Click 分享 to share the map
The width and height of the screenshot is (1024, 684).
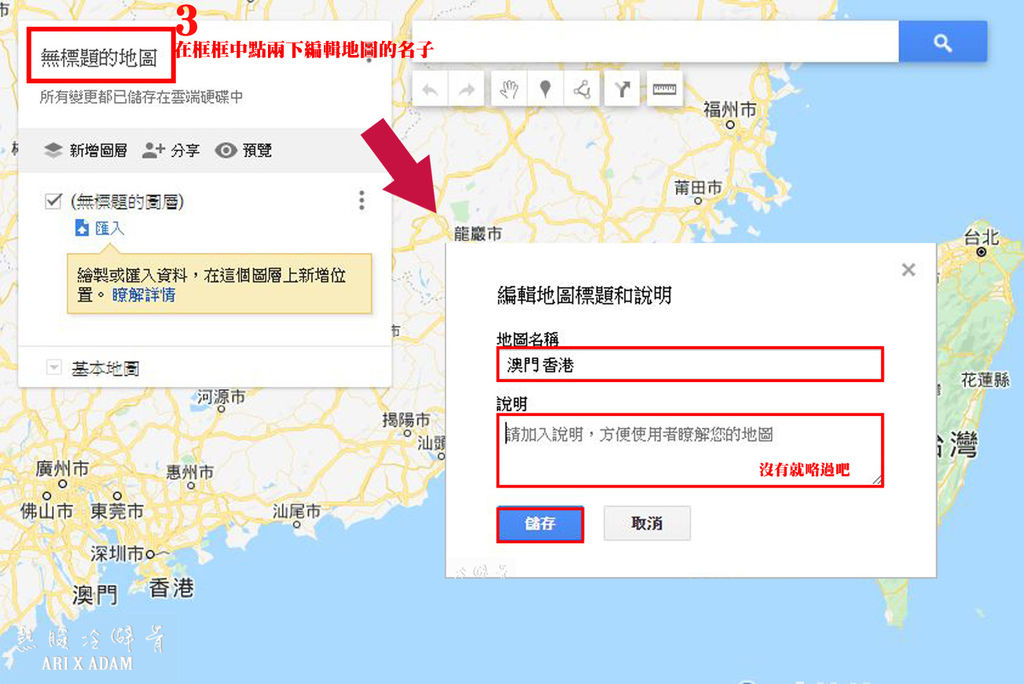click(171, 150)
